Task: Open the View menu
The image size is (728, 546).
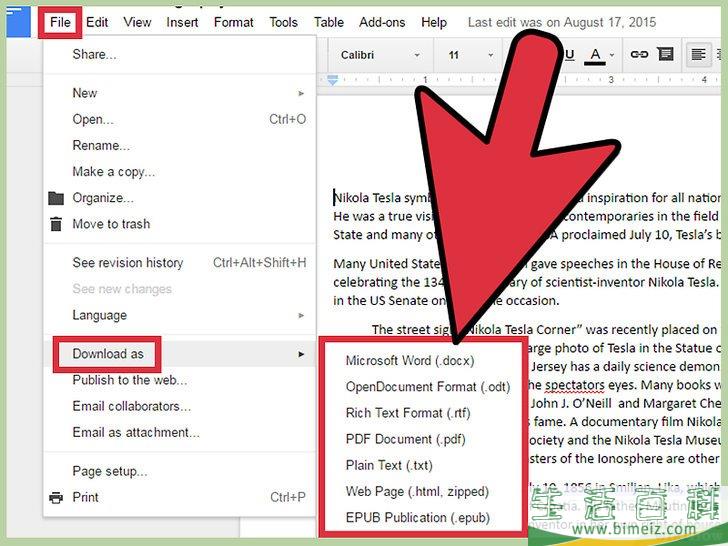Action: click(x=137, y=22)
